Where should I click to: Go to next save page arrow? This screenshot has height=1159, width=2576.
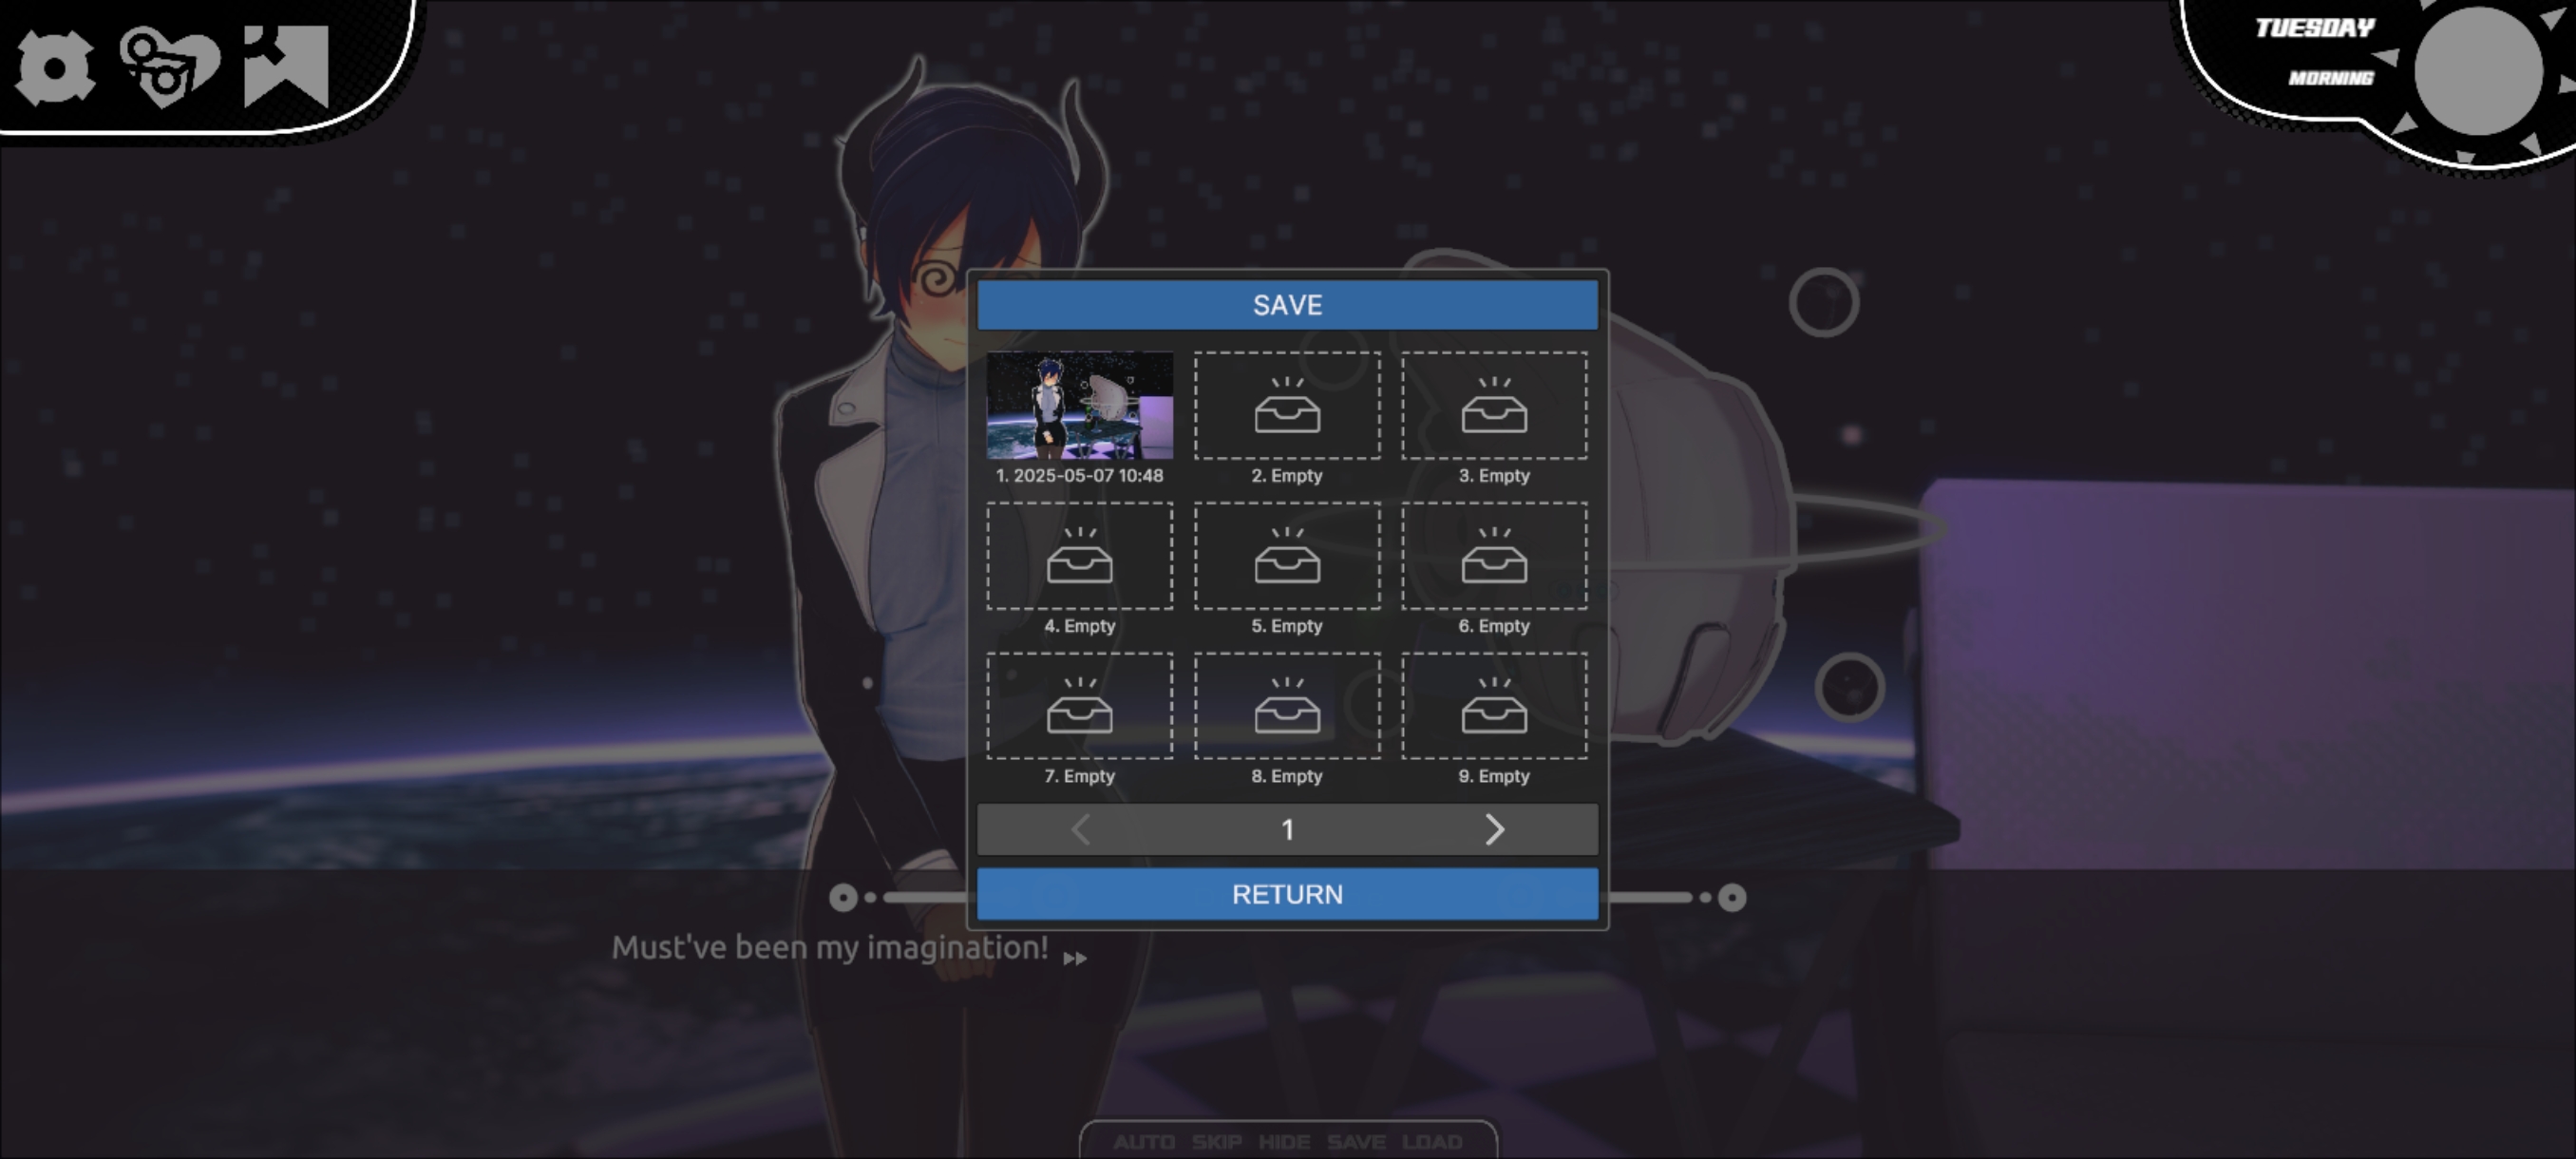(1494, 829)
